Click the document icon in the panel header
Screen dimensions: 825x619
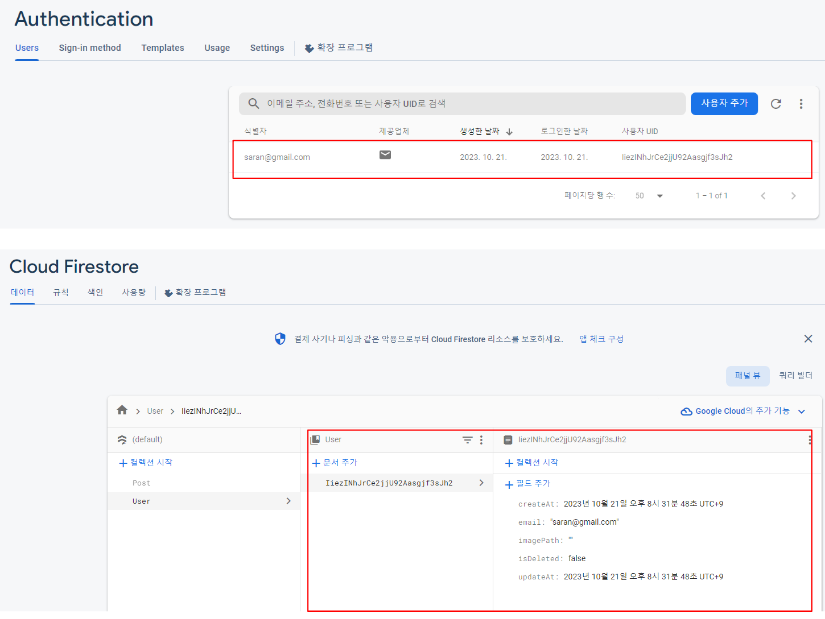coord(508,440)
